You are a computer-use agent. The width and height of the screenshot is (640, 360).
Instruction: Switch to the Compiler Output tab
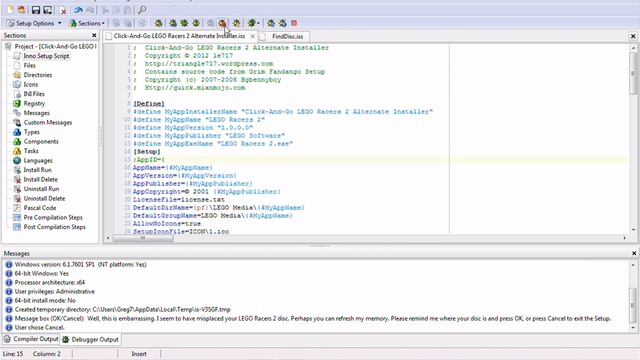(31, 339)
